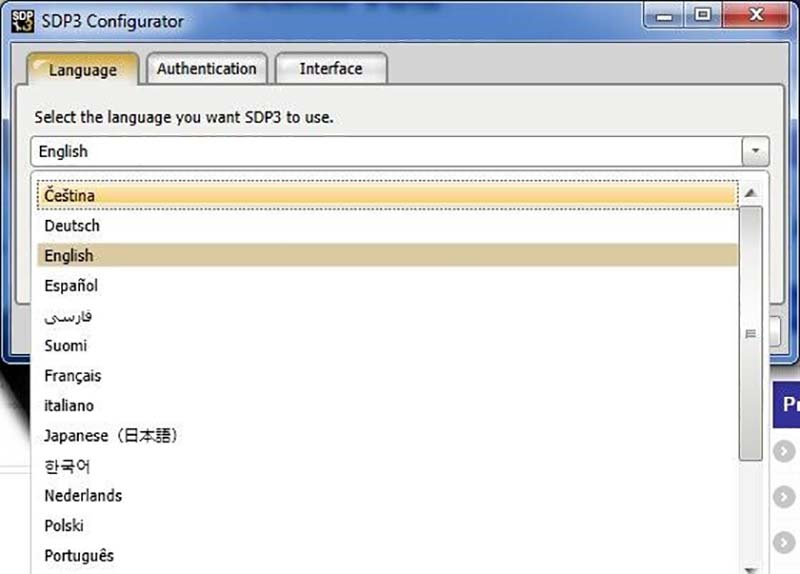Choose the Korean (한국어) language entry
Viewport: 800px width, 574px height.
(388, 466)
